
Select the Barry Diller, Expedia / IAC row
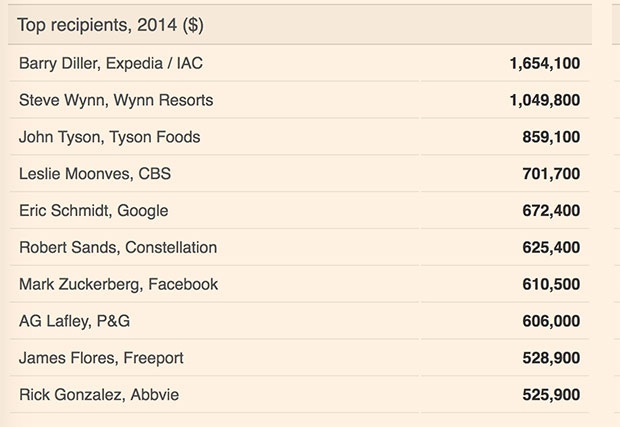(300, 63)
